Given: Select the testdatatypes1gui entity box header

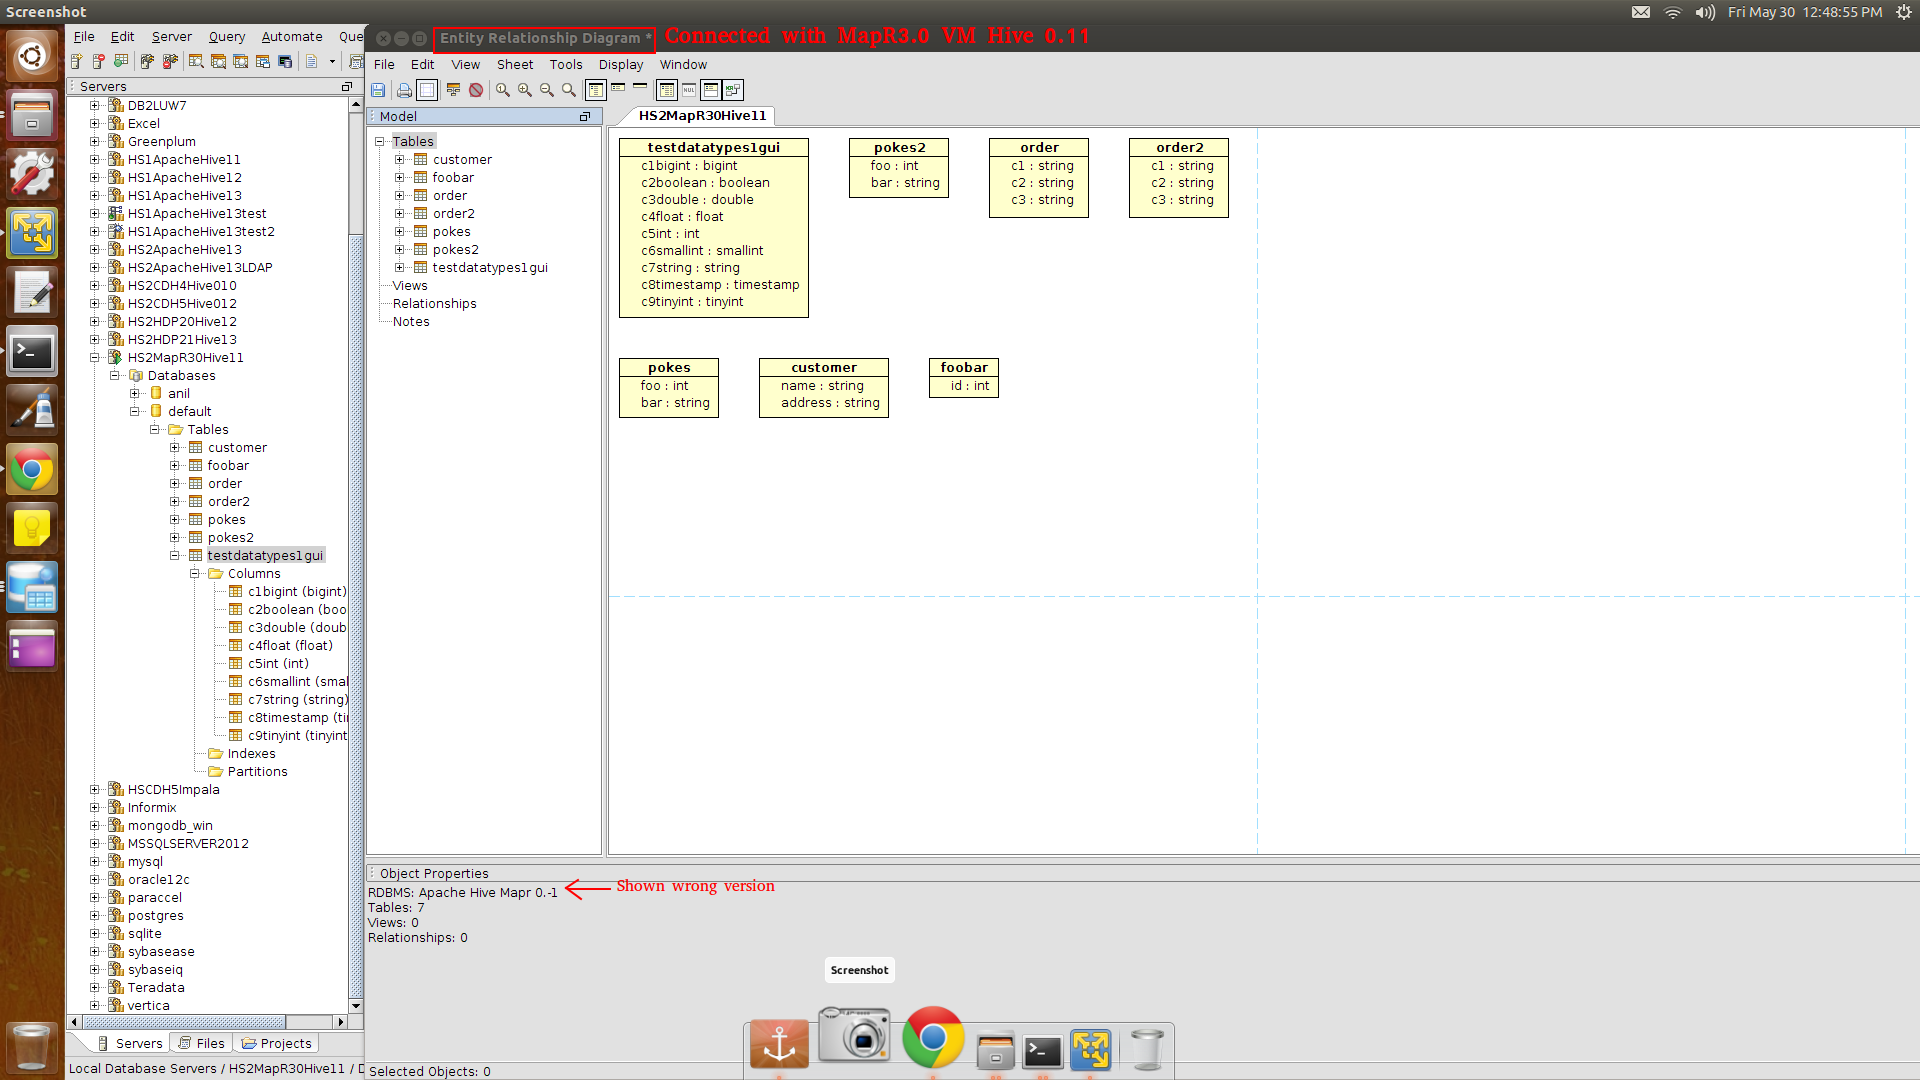Looking at the screenshot, I should [x=713, y=147].
